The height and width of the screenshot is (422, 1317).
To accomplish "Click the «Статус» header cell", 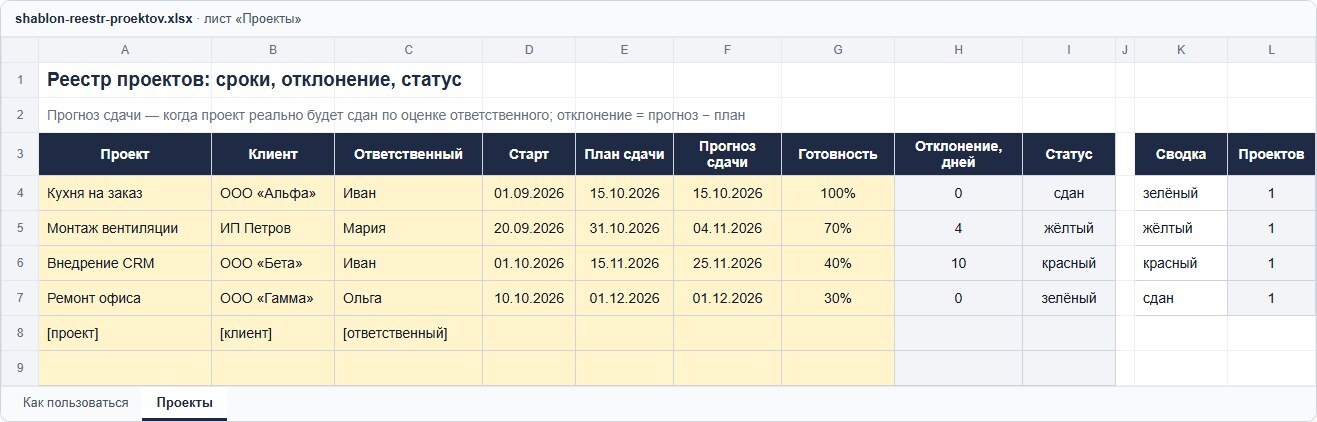I will click(x=1069, y=154).
